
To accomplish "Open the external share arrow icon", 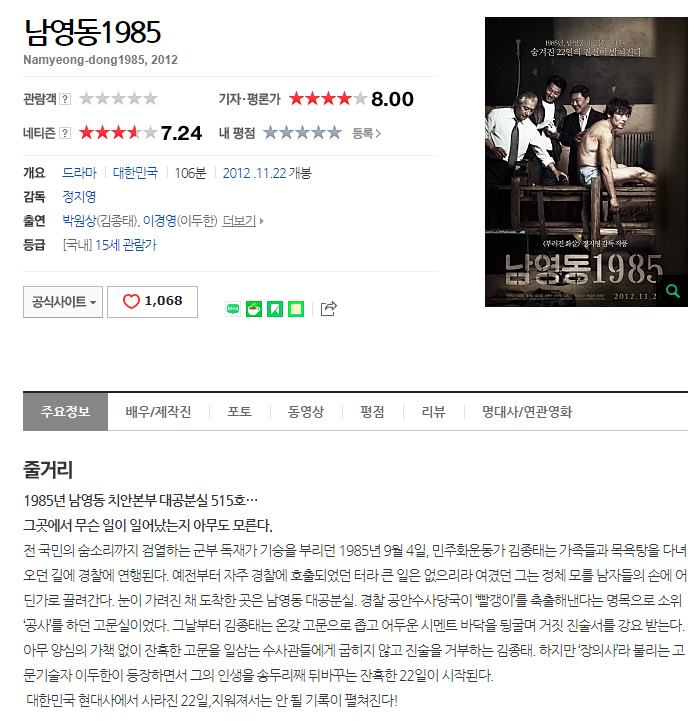I will (x=328, y=308).
